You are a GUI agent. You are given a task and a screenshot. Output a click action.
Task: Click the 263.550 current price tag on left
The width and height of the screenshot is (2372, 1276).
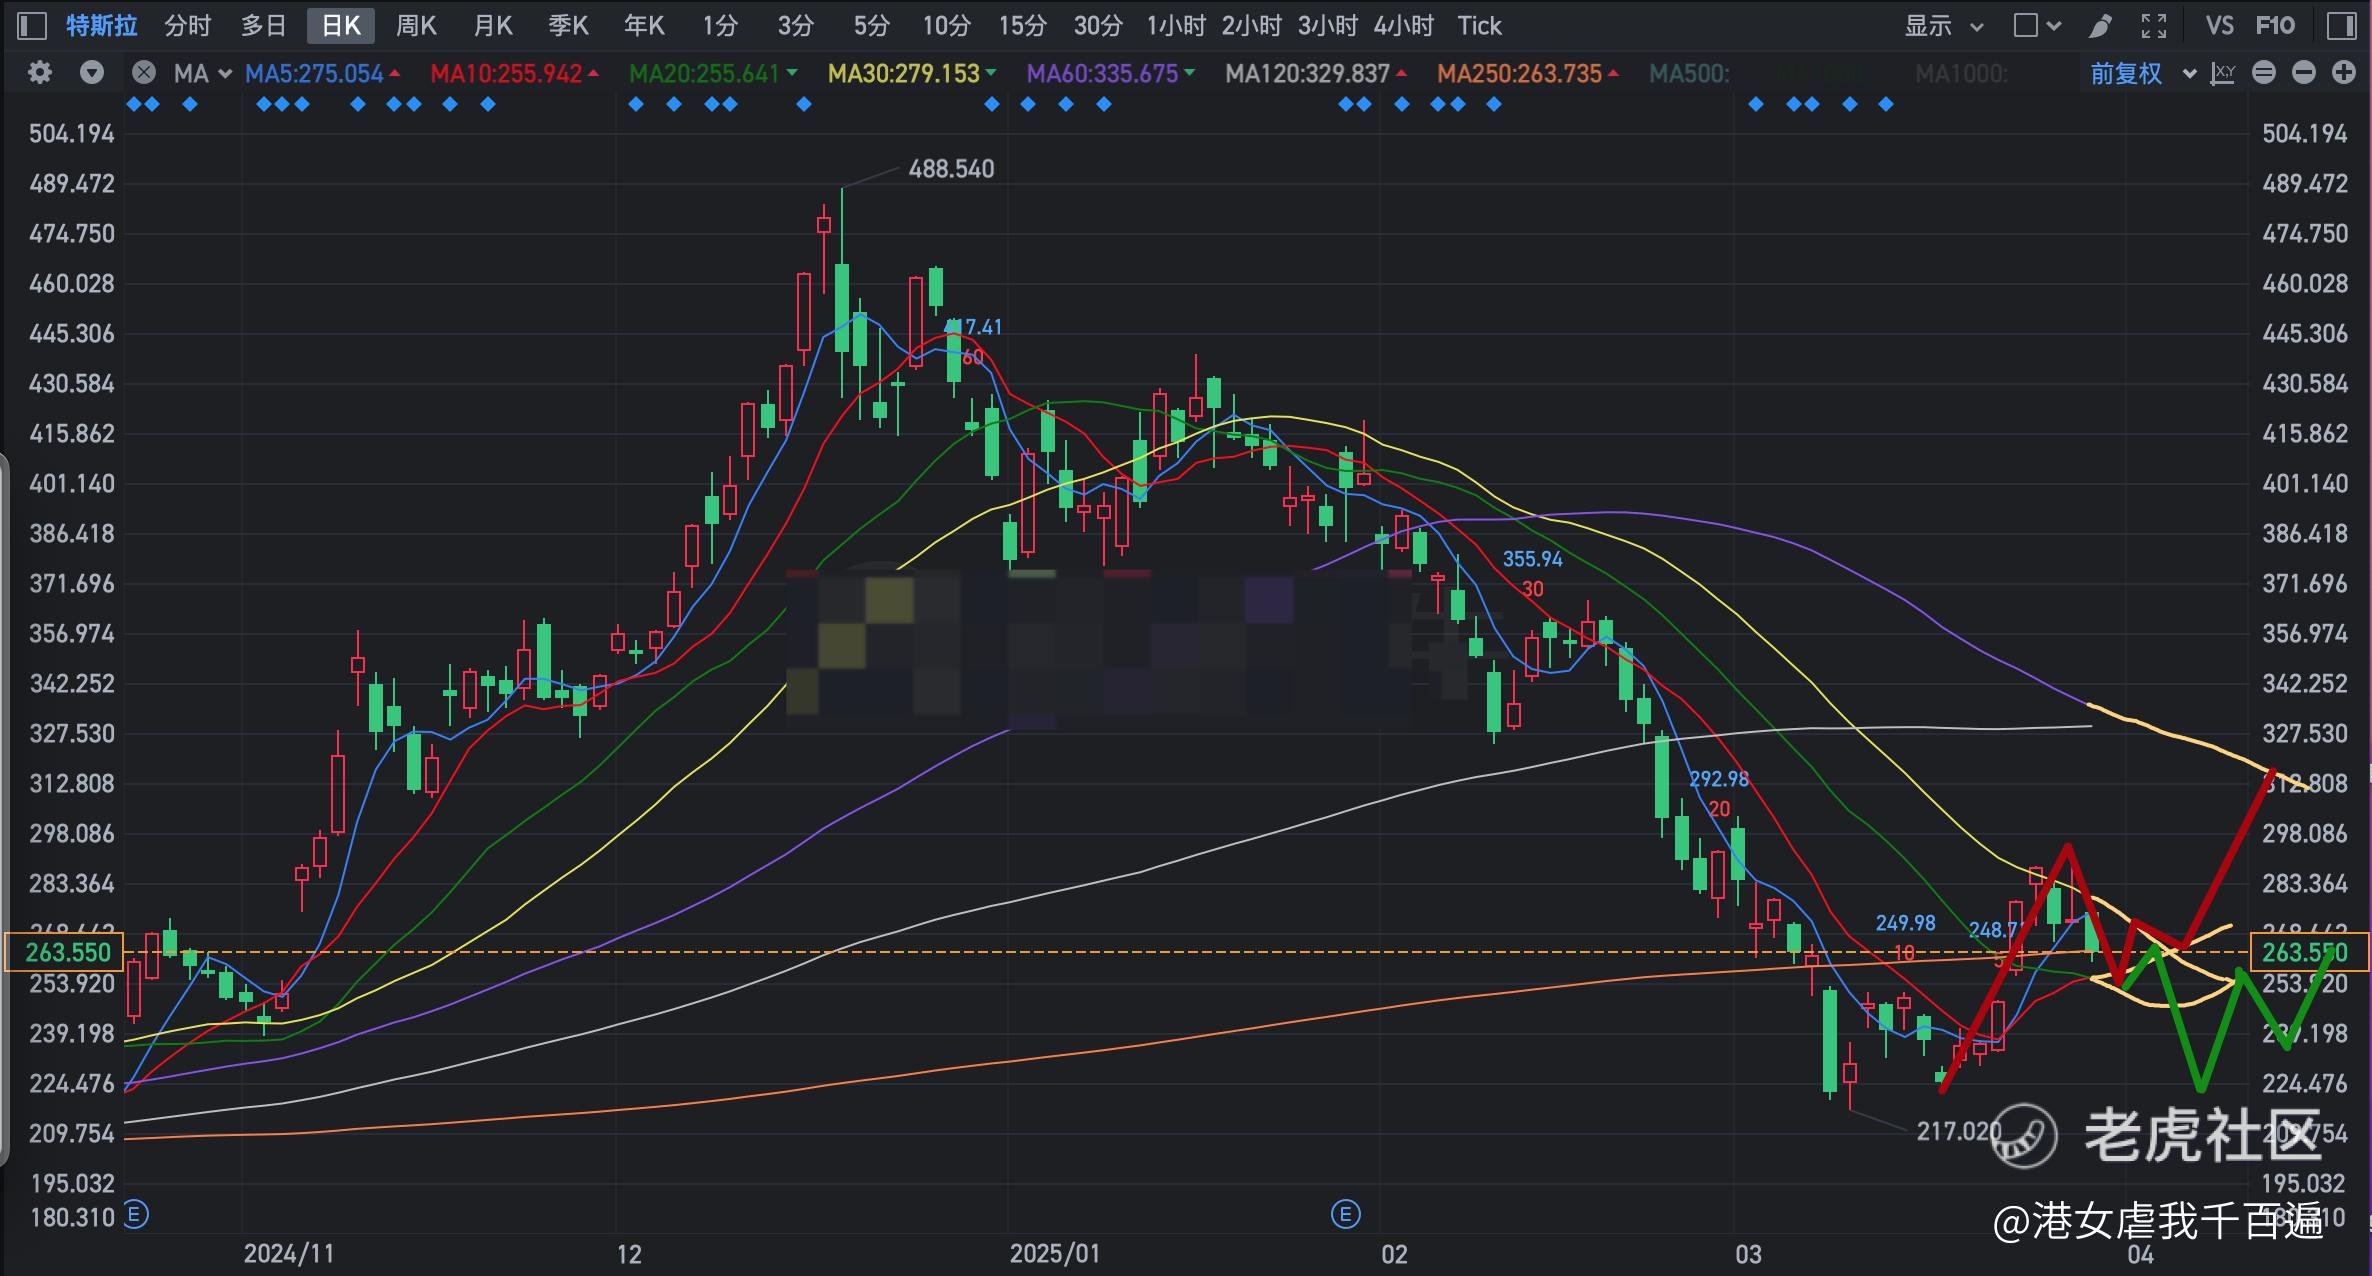[x=65, y=952]
